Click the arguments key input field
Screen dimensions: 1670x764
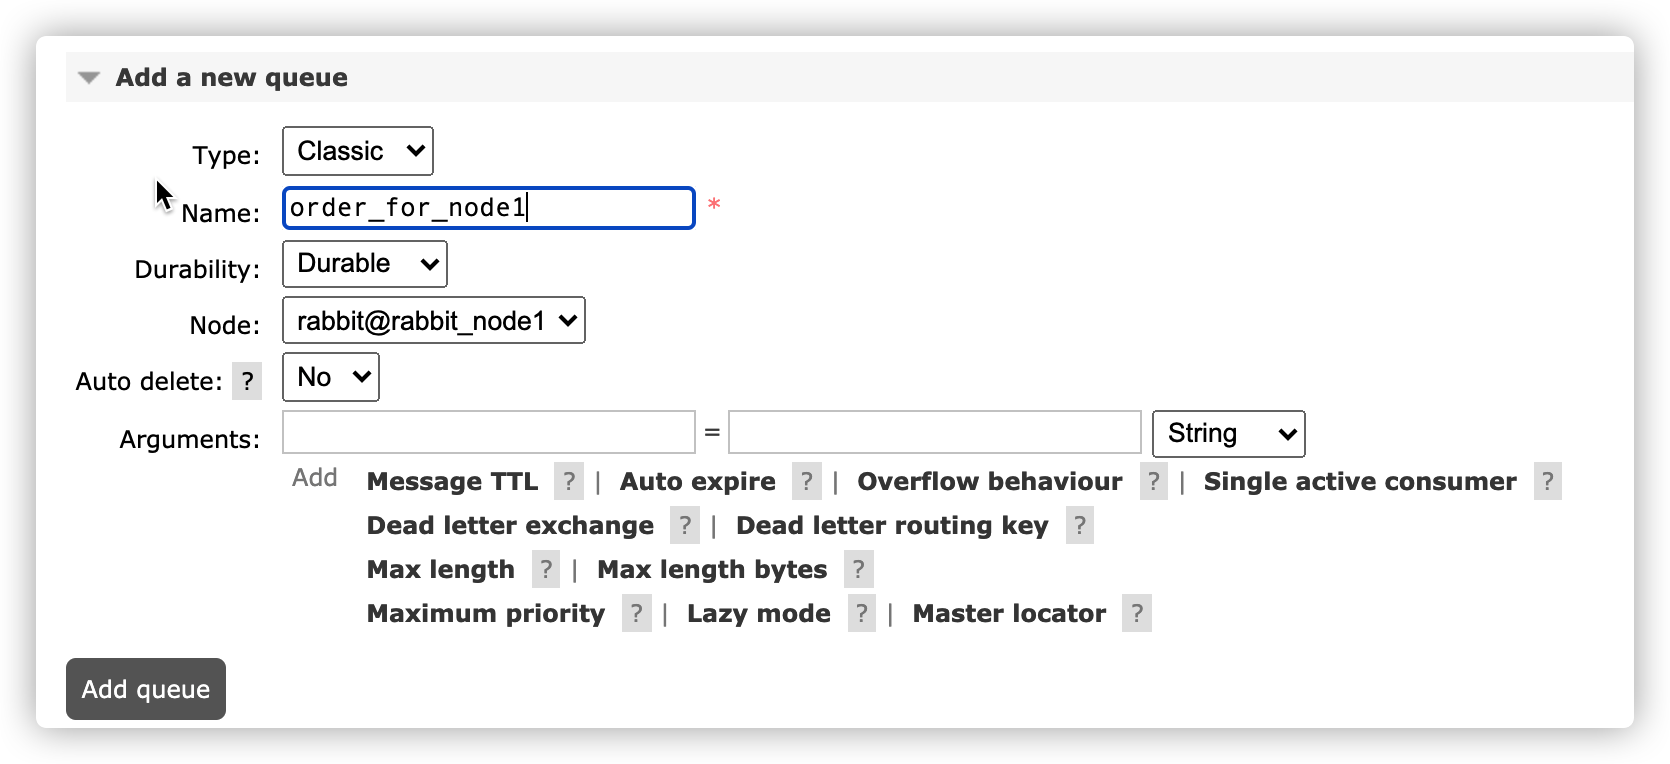(x=488, y=433)
